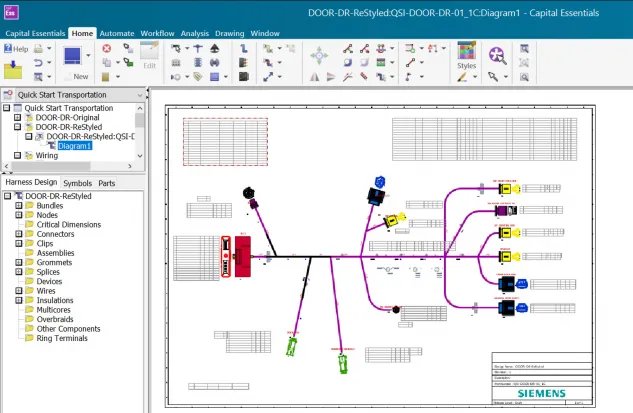Open dropdown arrow beside the paintbrush icon
This screenshot has width=633, height=413.
(x=475, y=76)
